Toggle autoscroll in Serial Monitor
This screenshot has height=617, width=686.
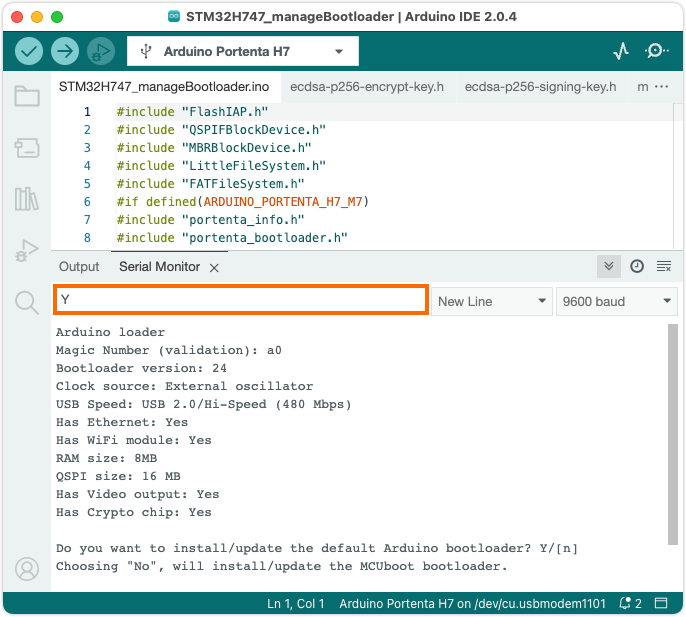(x=609, y=266)
